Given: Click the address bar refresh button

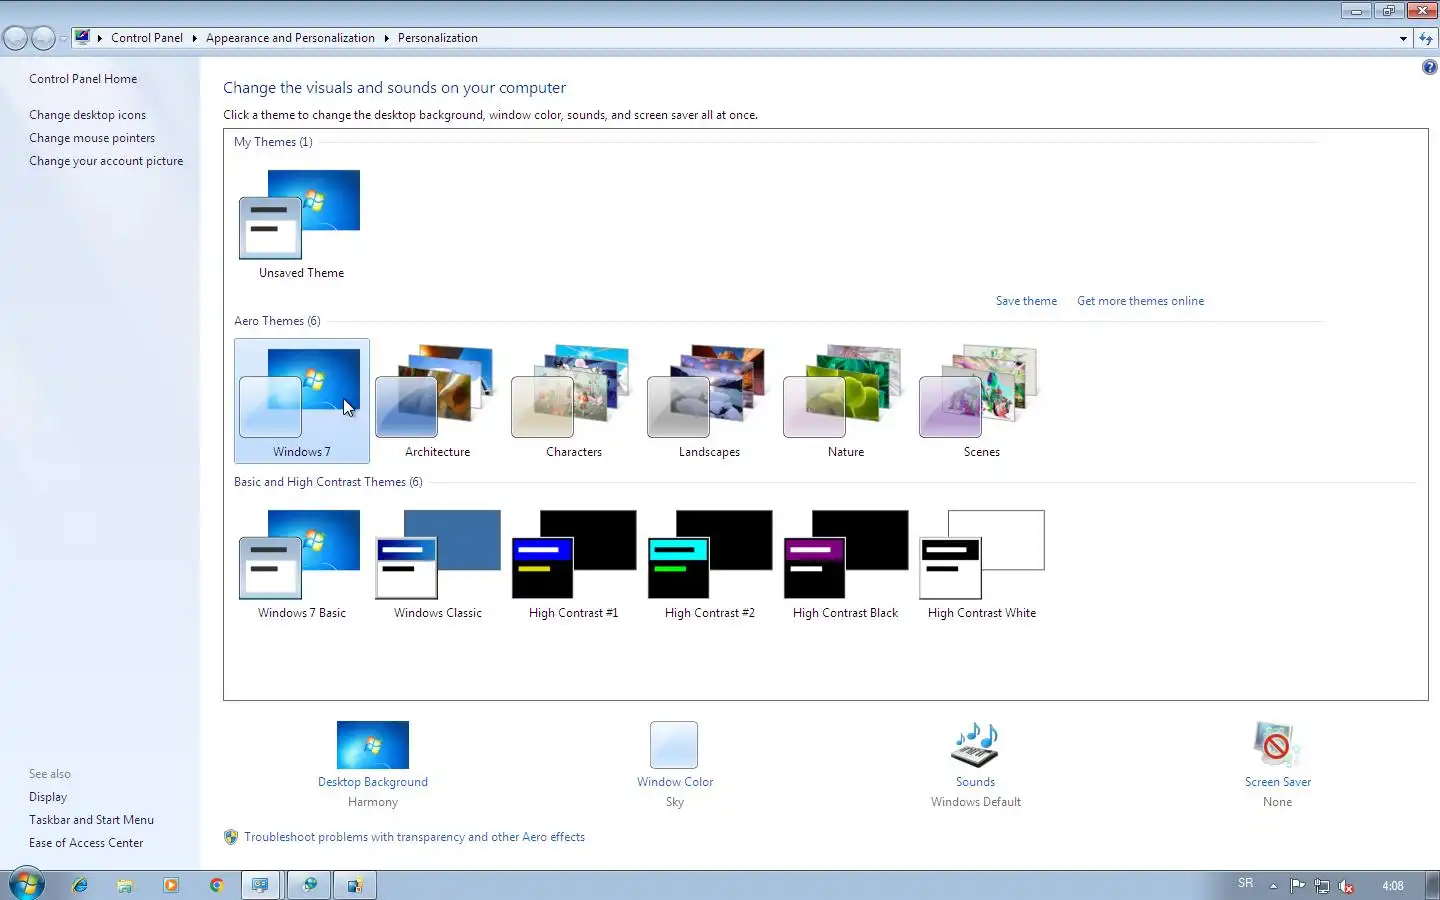Looking at the screenshot, I should [x=1425, y=38].
